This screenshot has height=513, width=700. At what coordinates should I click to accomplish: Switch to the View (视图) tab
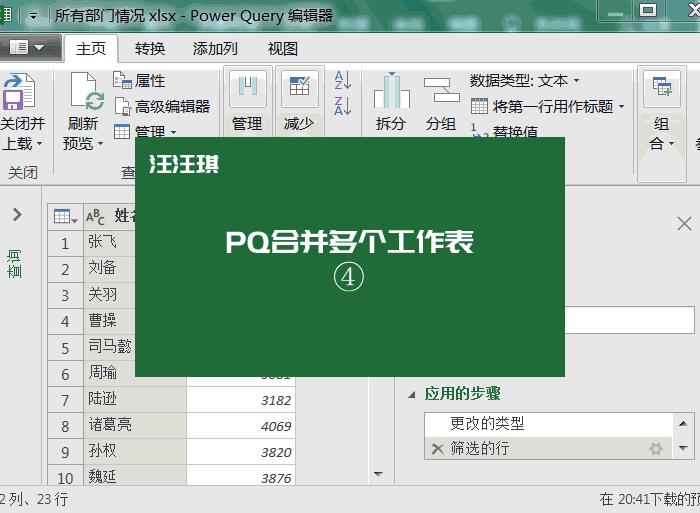283,48
